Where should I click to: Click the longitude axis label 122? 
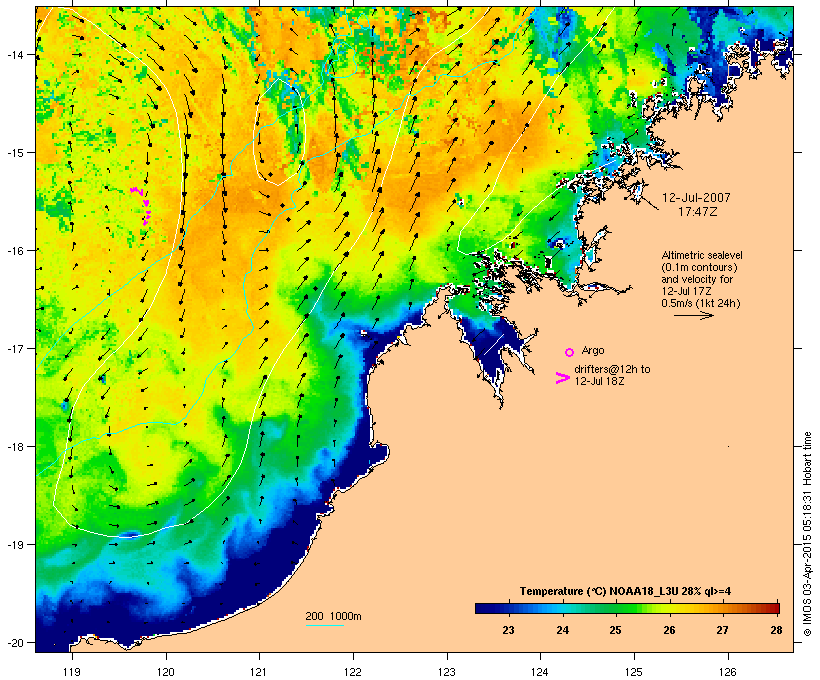353,672
